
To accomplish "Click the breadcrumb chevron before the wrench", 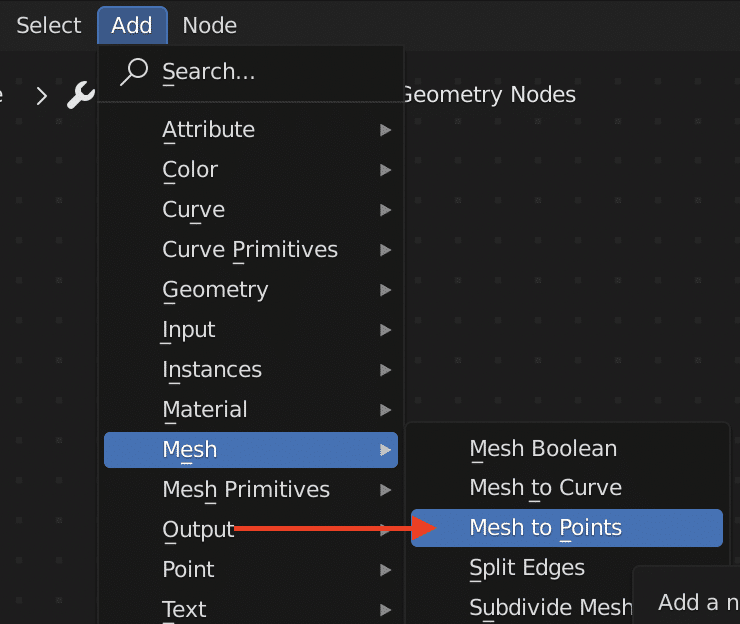I will pyautogui.click(x=42, y=96).
